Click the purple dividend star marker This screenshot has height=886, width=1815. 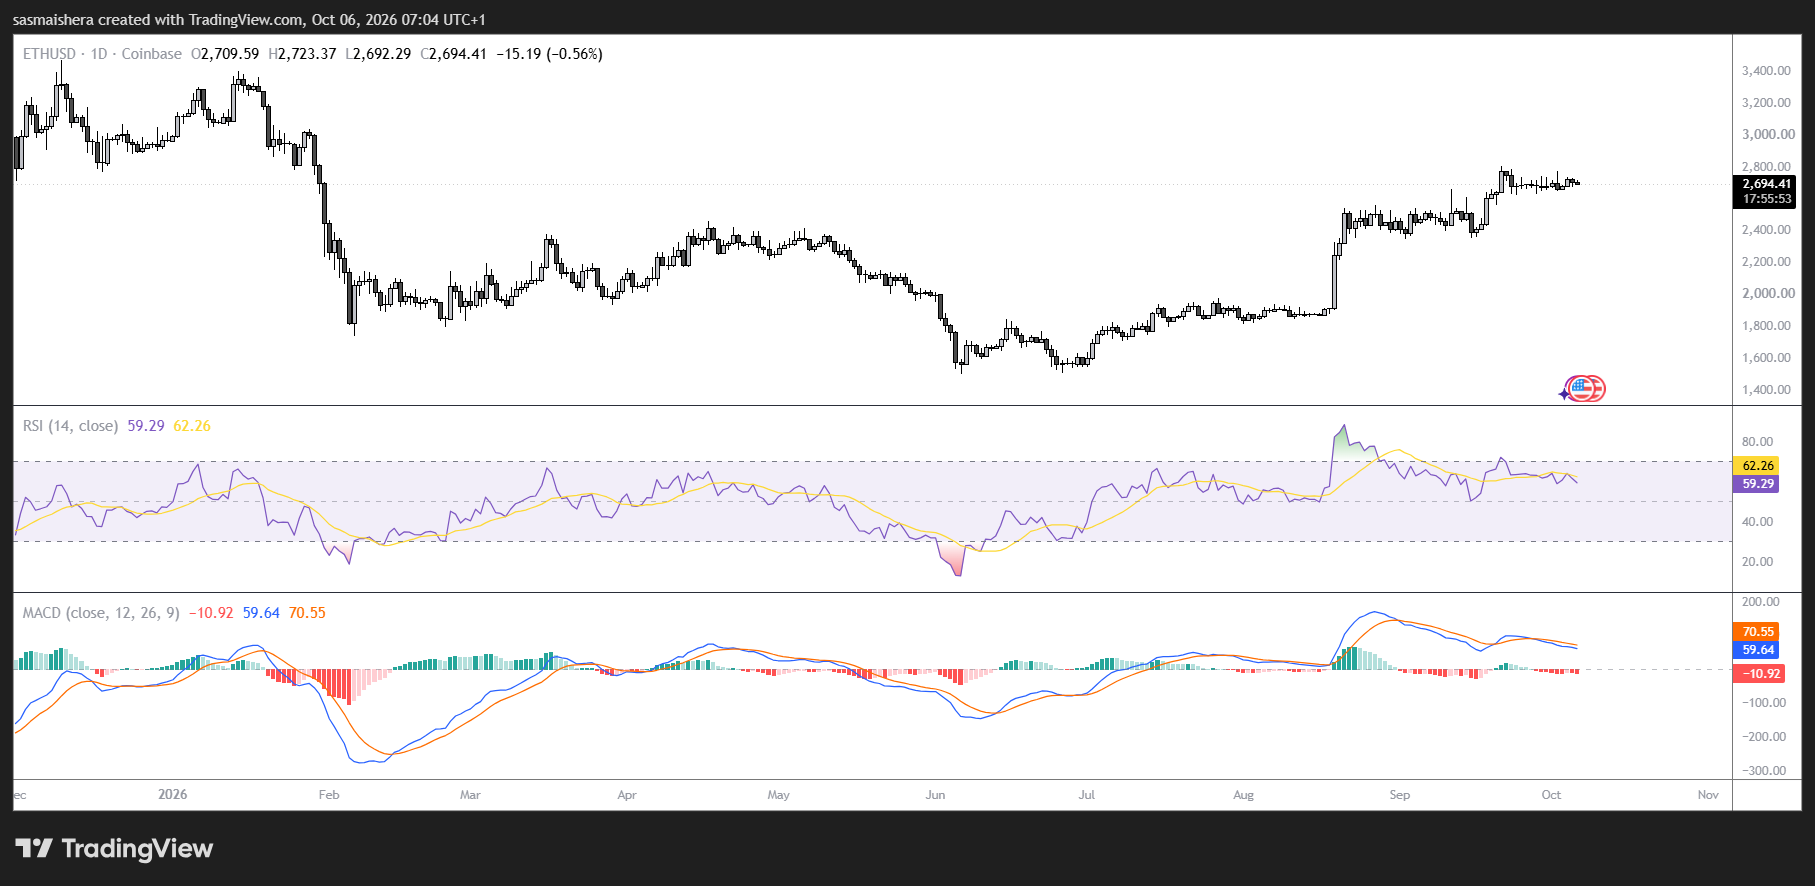click(x=1564, y=394)
